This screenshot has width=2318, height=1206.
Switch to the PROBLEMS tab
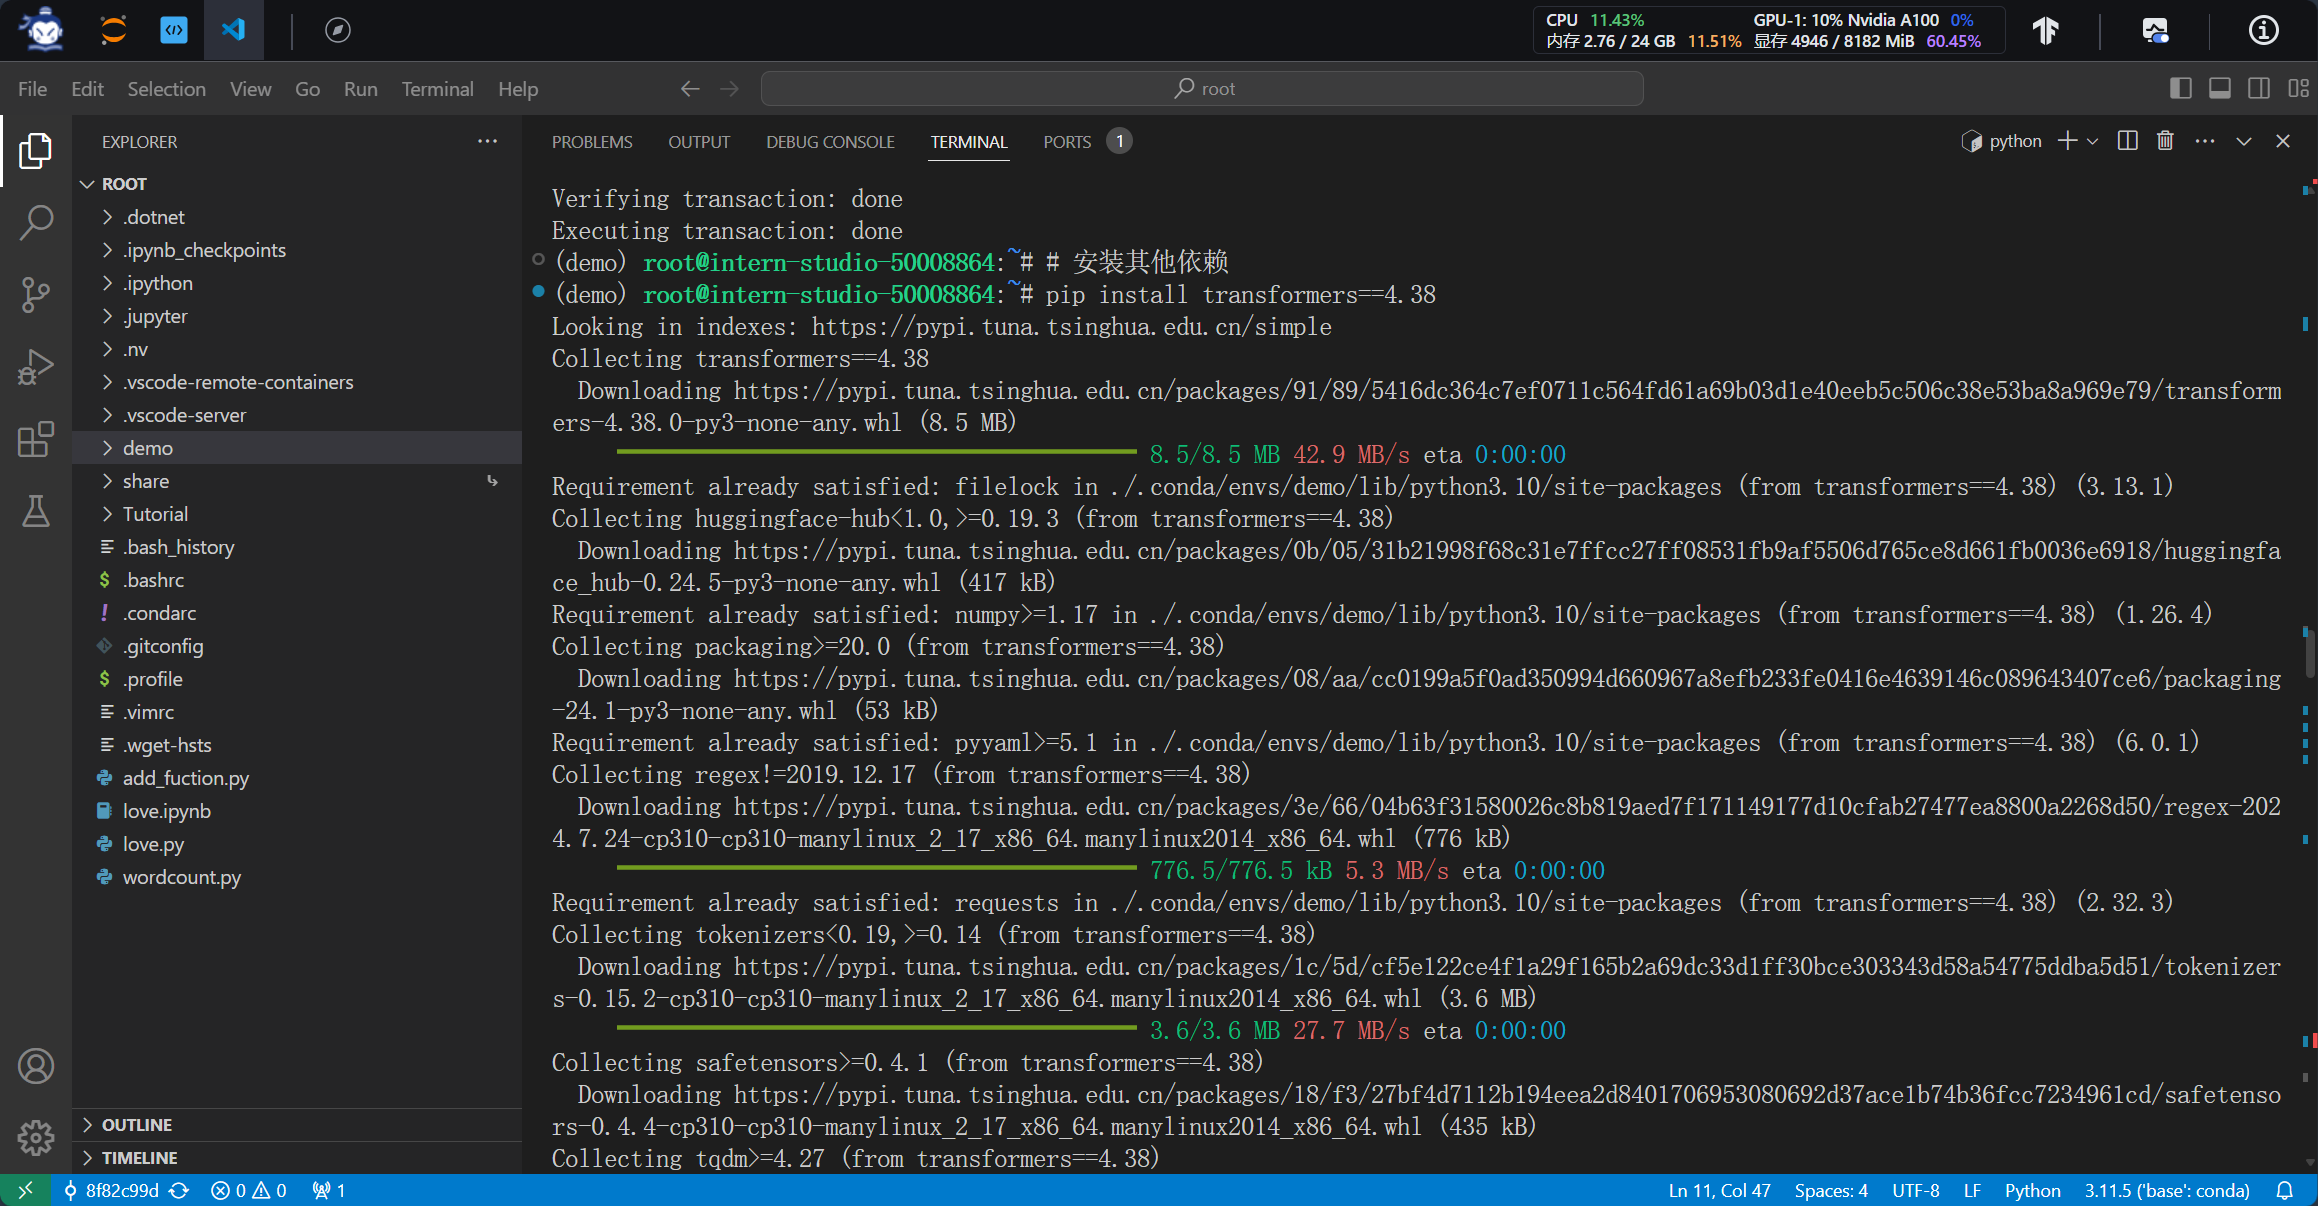coord(592,142)
